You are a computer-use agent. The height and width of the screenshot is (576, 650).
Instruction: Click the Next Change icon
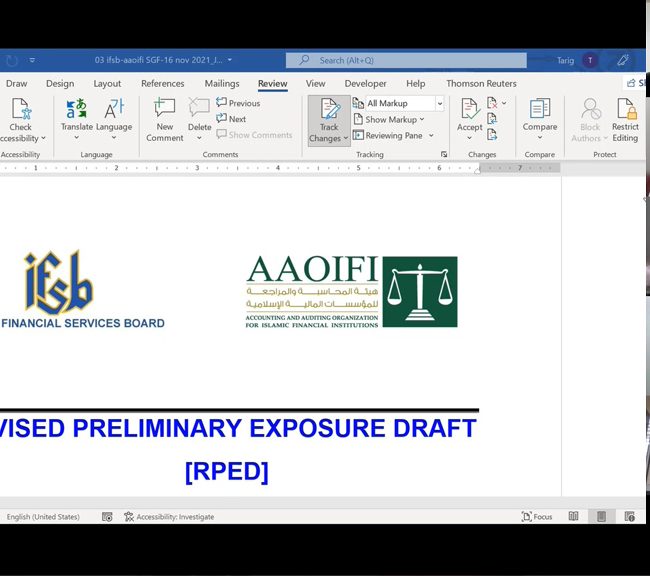492,135
